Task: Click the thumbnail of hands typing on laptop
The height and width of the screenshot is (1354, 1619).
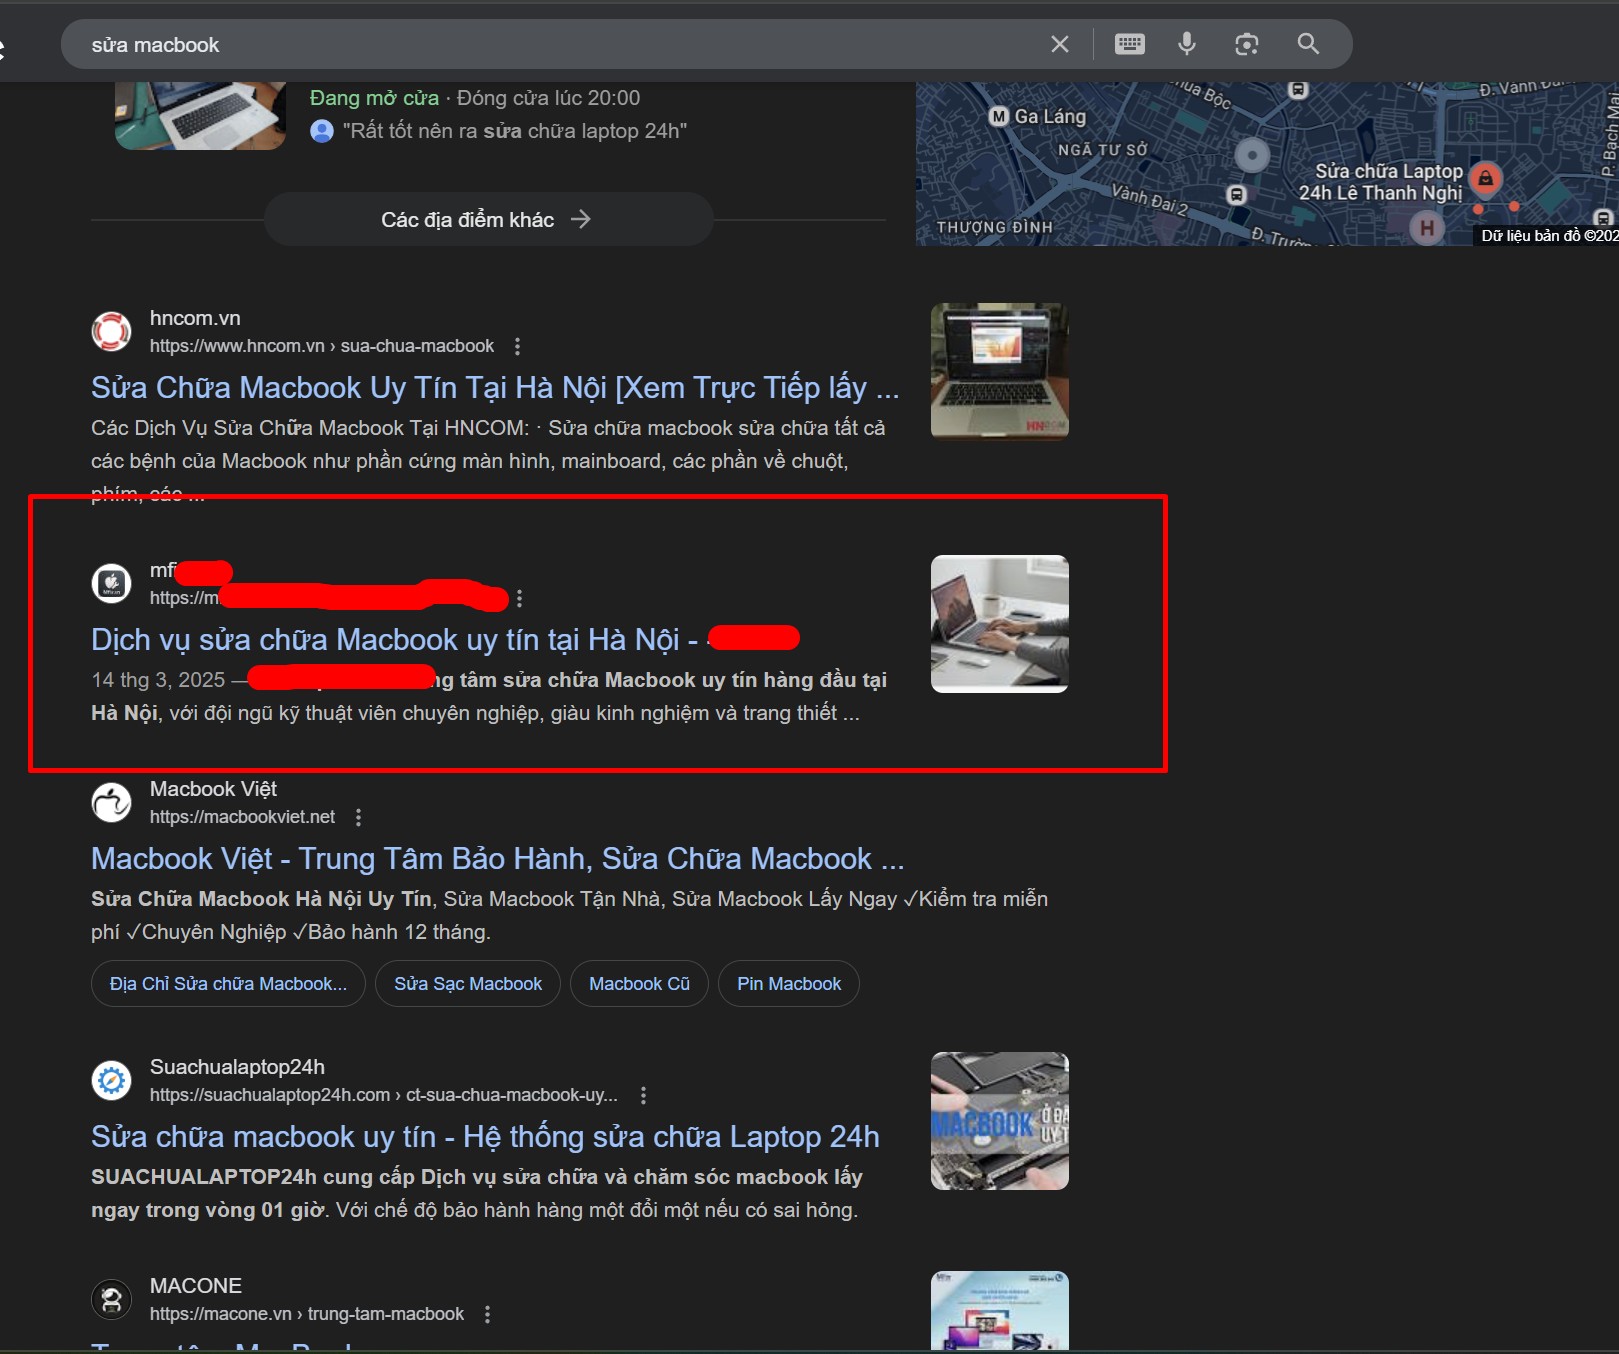Action: point(999,623)
